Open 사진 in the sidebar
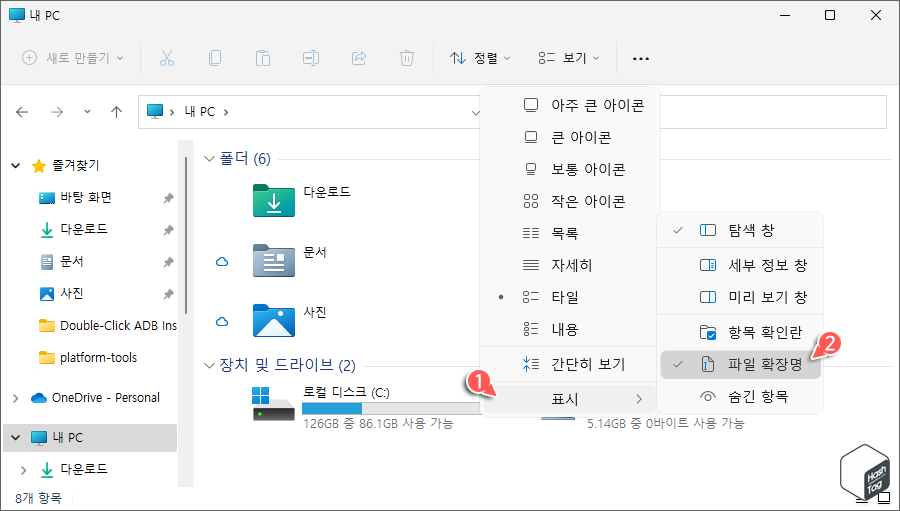Image resolution: width=900 pixels, height=511 pixels. 72,293
